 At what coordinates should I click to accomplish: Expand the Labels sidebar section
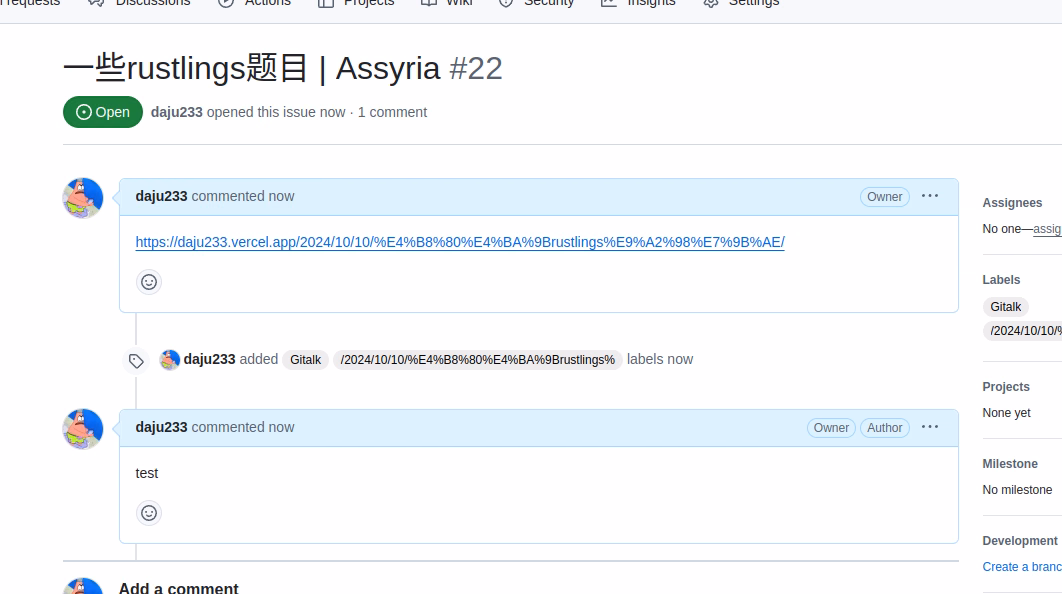click(1001, 280)
